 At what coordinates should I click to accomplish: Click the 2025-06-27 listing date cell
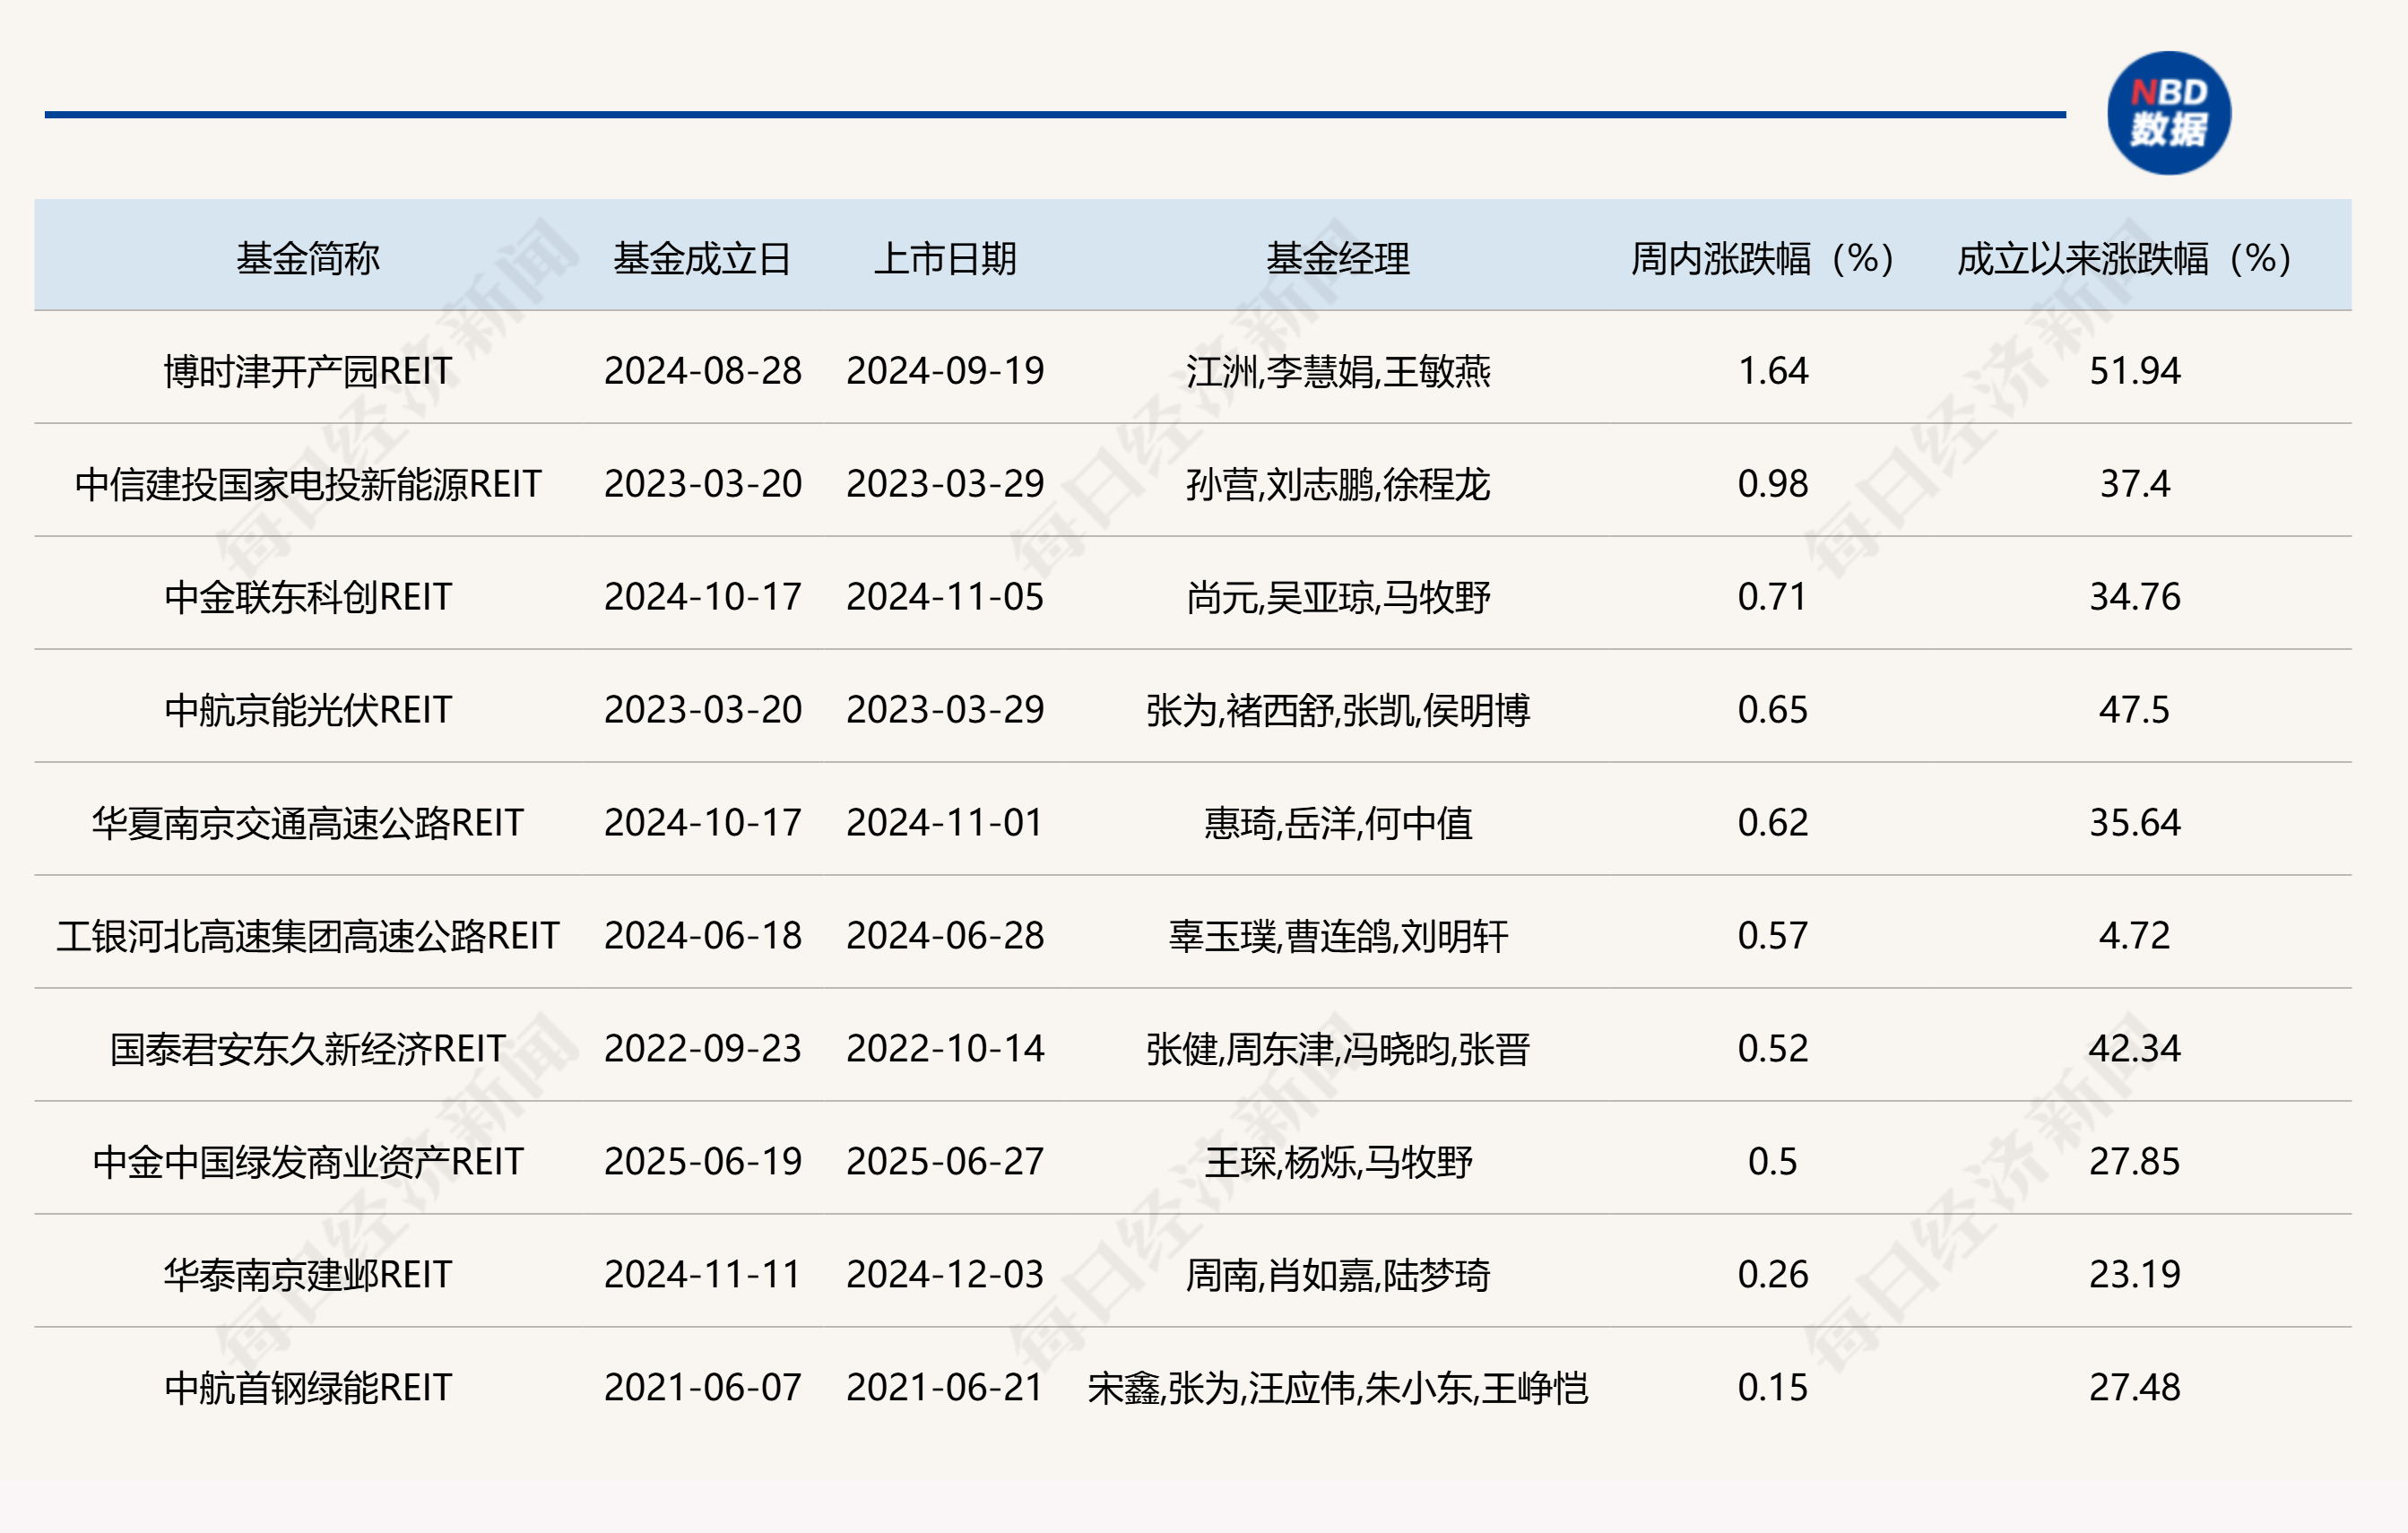[945, 1162]
